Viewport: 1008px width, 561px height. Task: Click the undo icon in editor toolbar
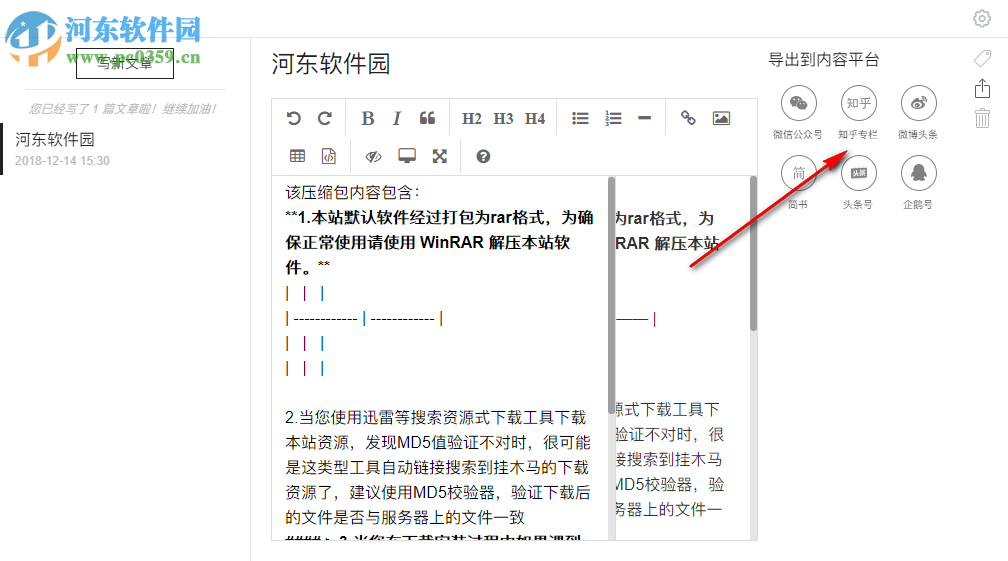pyautogui.click(x=294, y=118)
